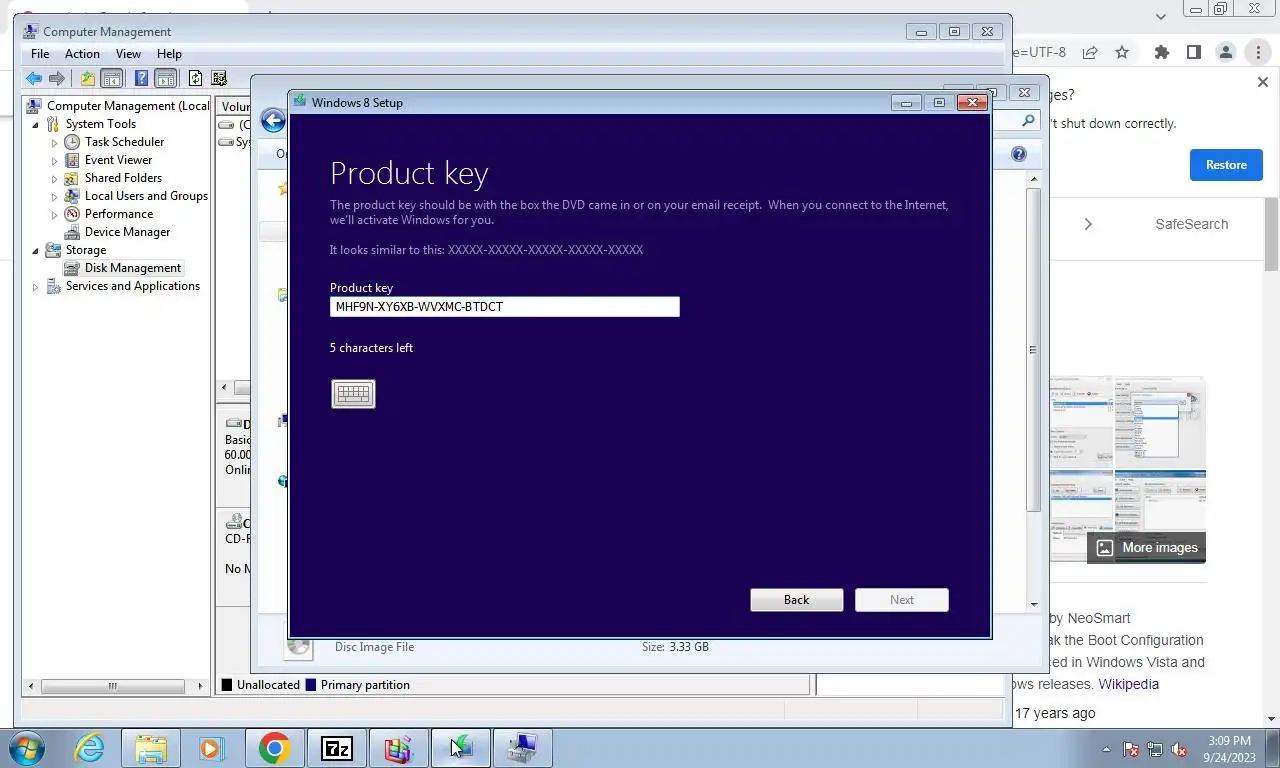Open Chrome's three-dot menu
Viewport: 1280px width, 768px height.
click(x=1258, y=52)
